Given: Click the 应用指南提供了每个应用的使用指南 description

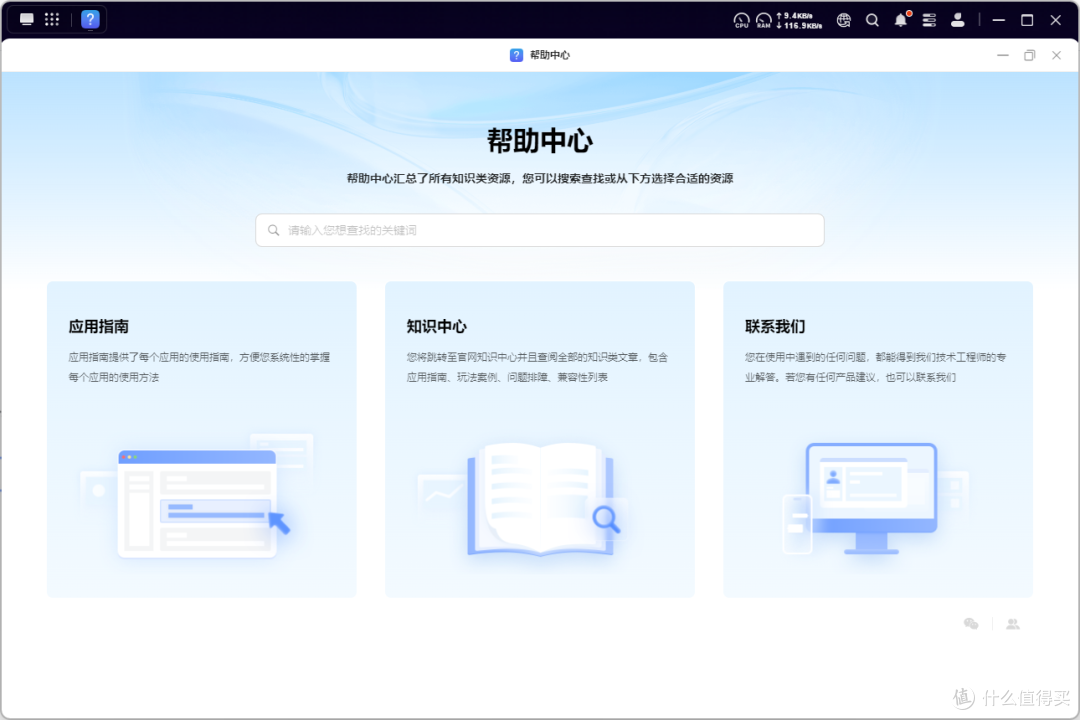Looking at the screenshot, I should pos(199,367).
